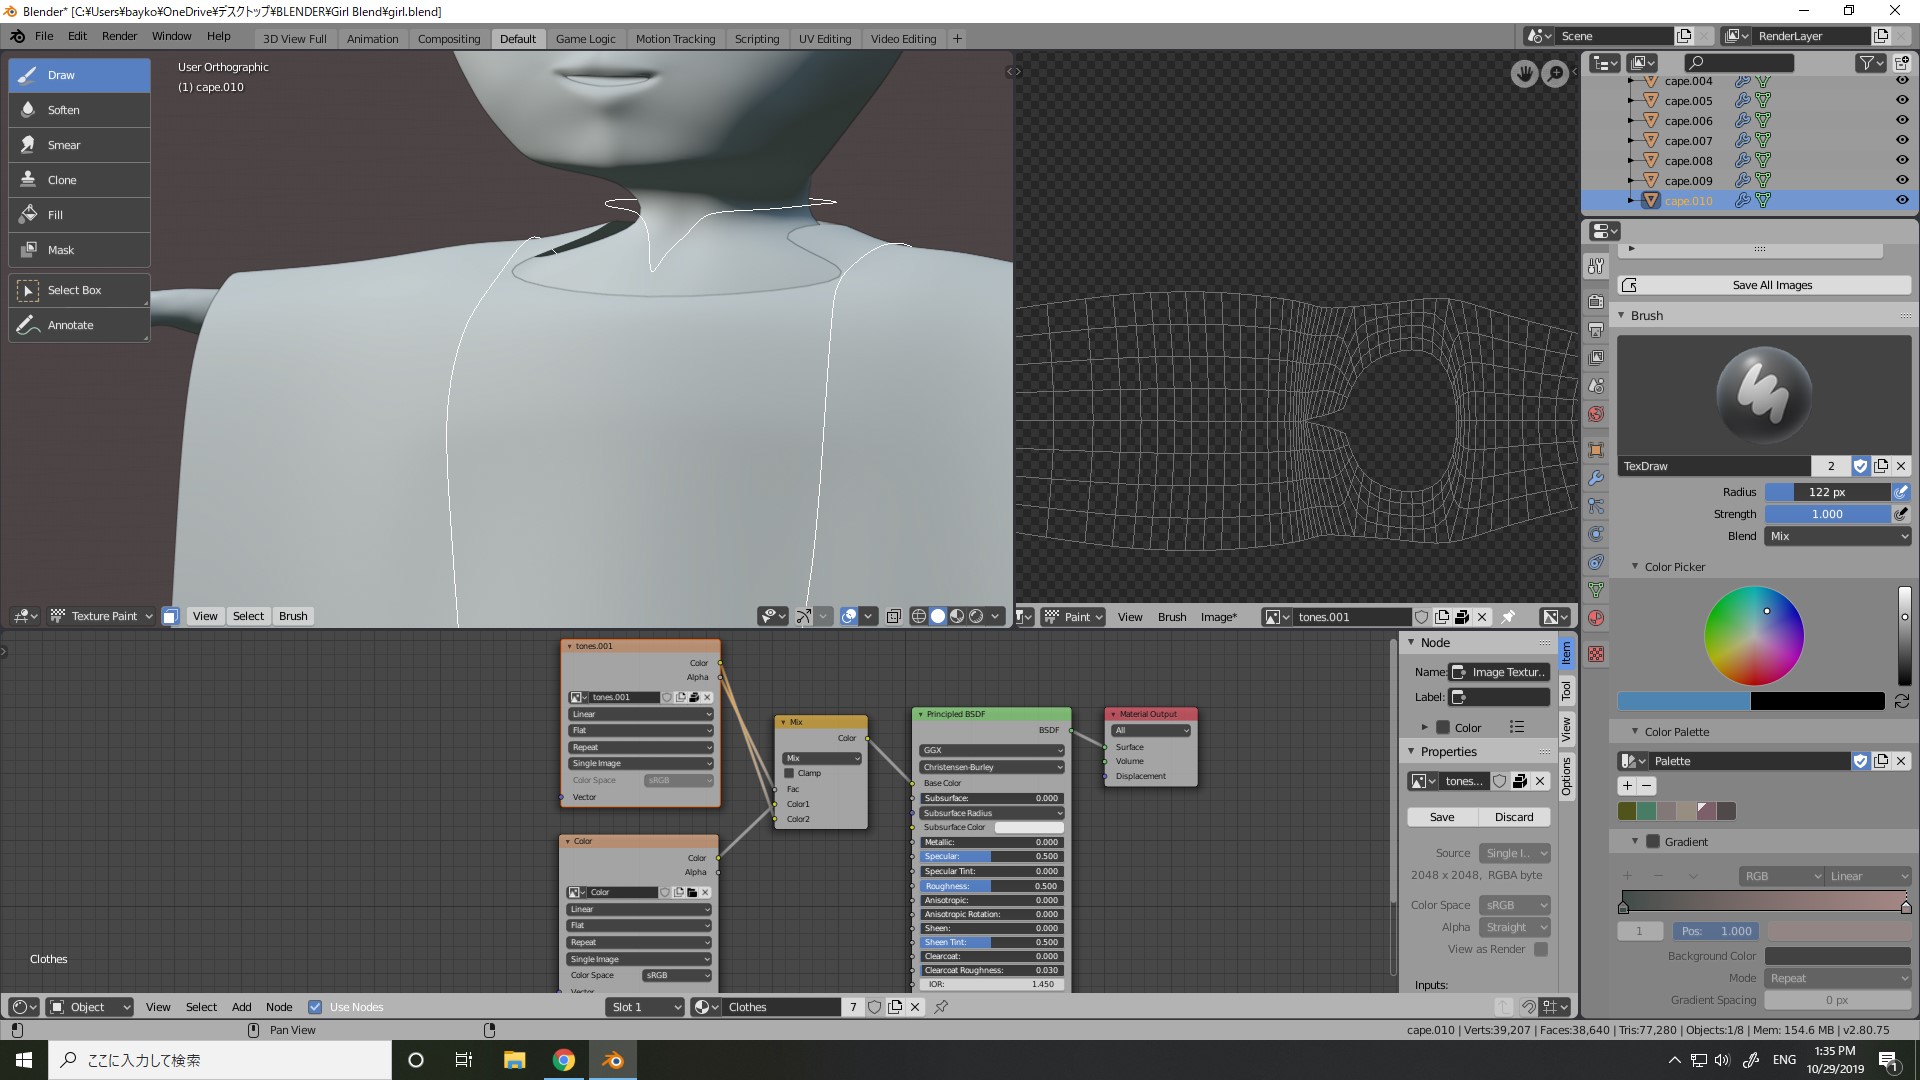Open the Blend mode dropdown set to Mix
Image resolution: width=1920 pixels, height=1080 pixels.
pyautogui.click(x=1837, y=536)
